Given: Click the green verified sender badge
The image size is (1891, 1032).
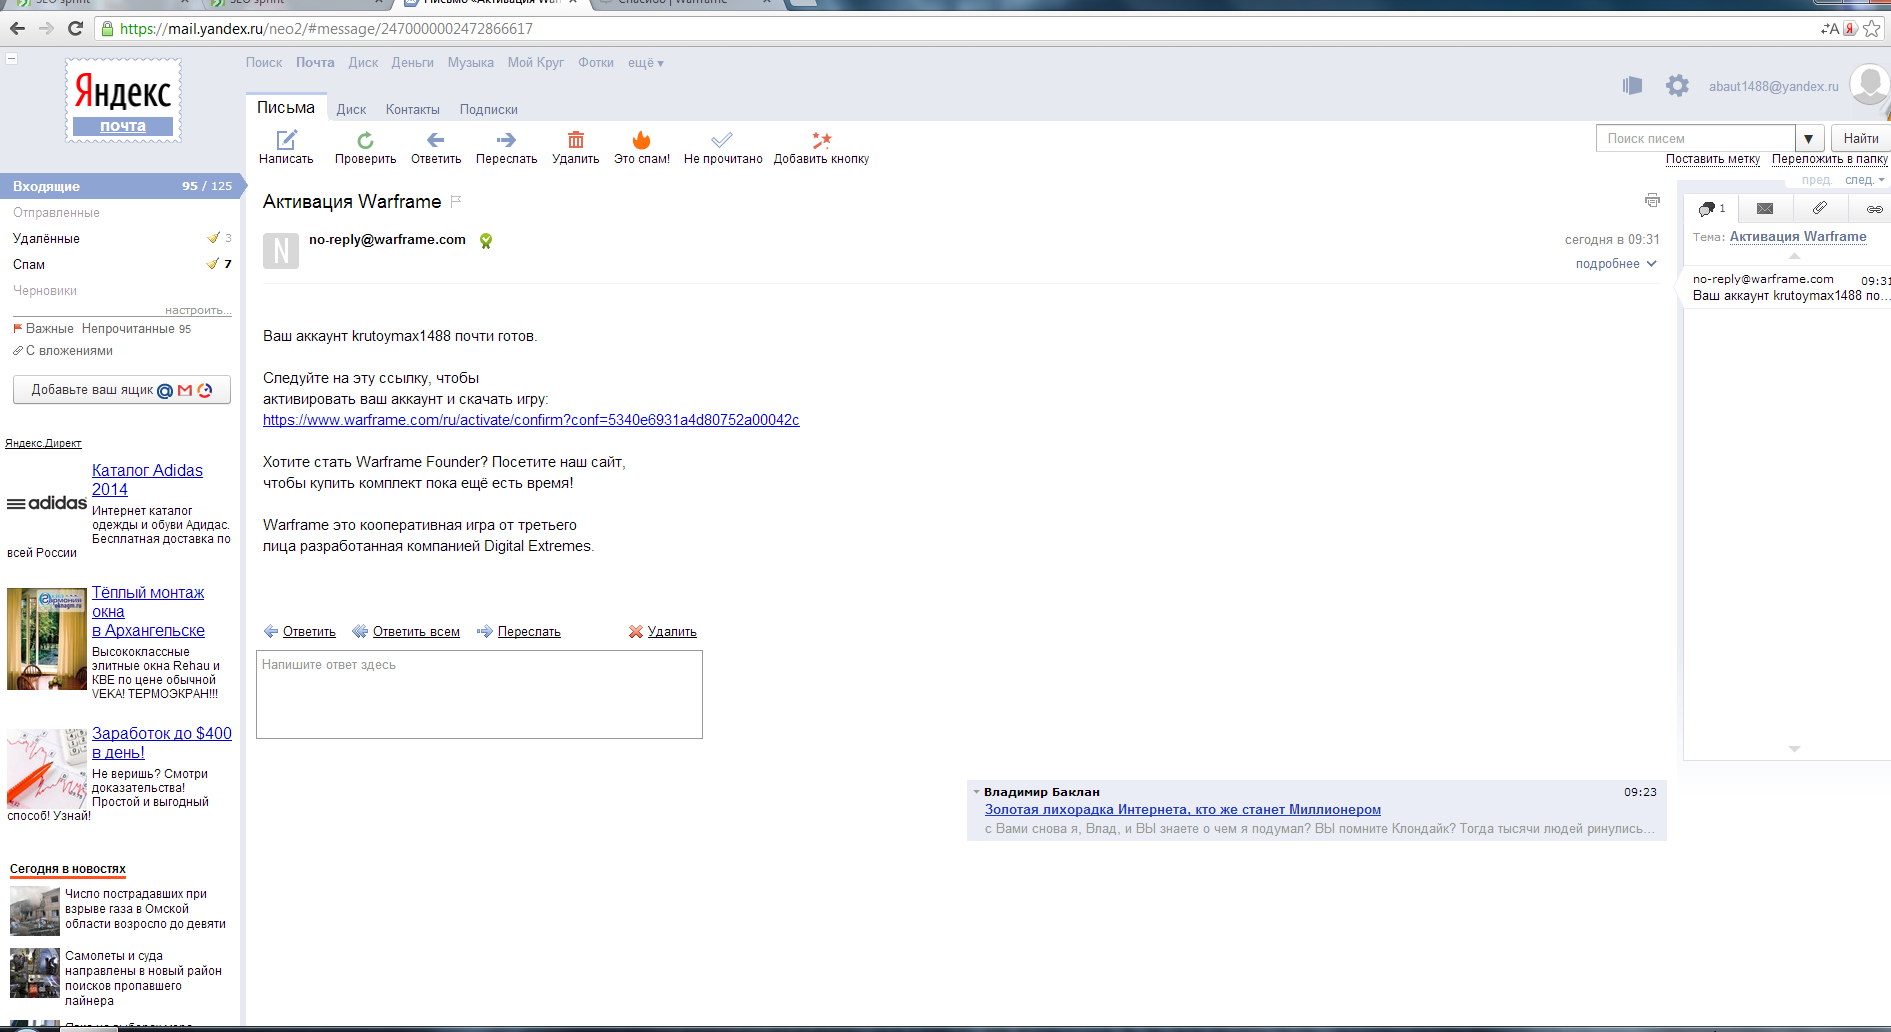Looking at the screenshot, I should [486, 241].
